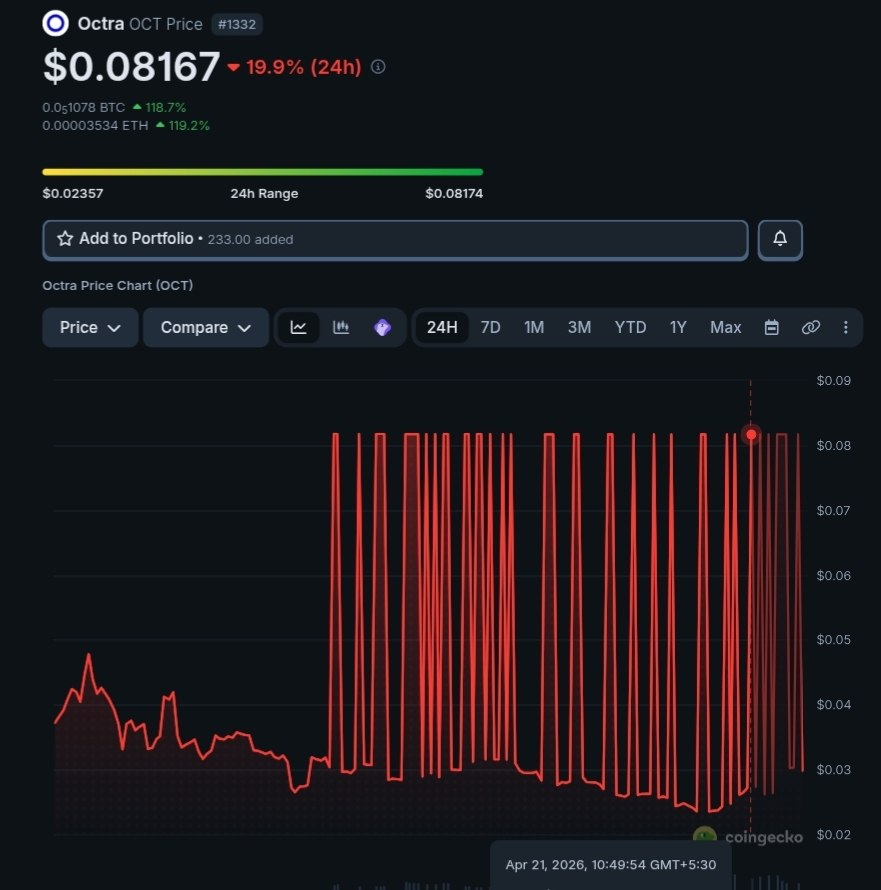Click the $0.02357 range low value
Image resolution: width=881 pixels, height=890 pixels.
click(x=73, y=194)
